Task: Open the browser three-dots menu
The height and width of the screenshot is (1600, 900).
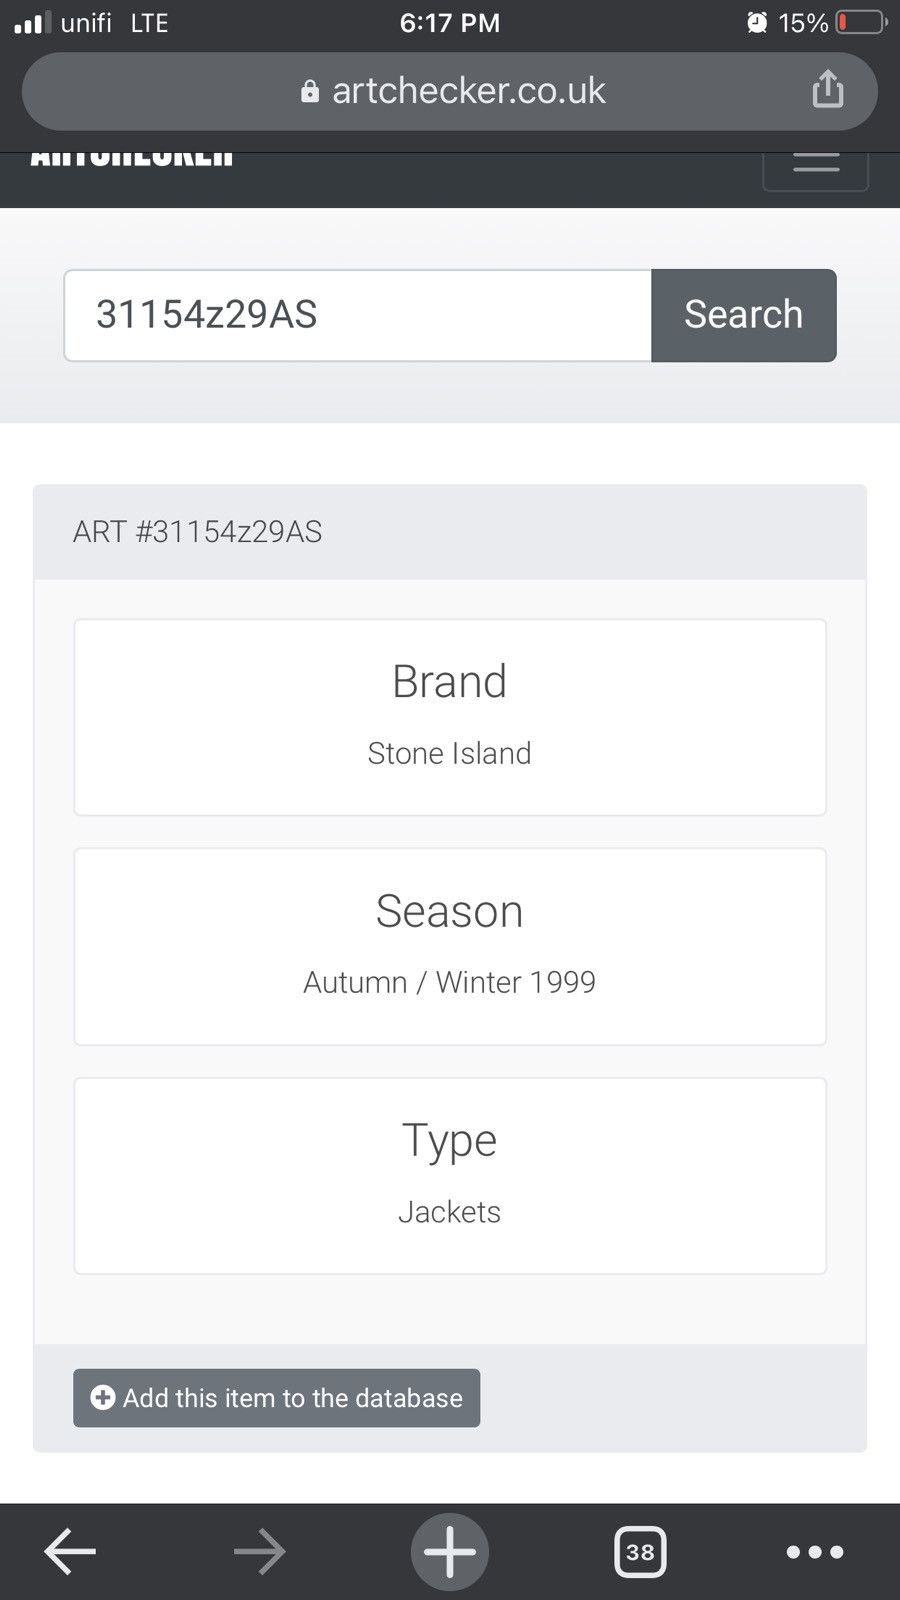Action: click(815, 1552)
